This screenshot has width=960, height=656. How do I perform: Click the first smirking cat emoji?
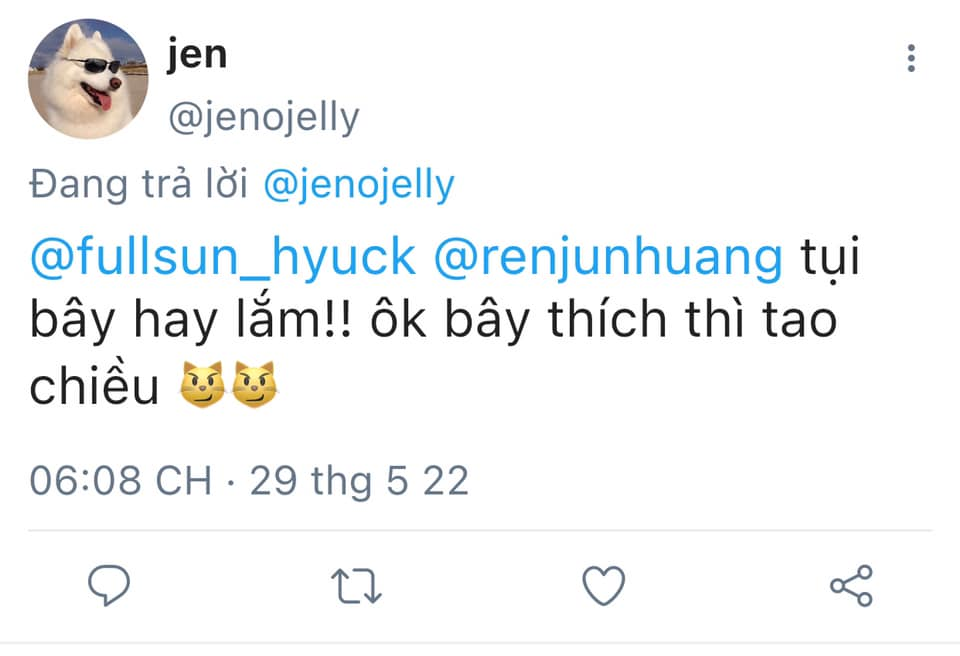tap(203, 386)
